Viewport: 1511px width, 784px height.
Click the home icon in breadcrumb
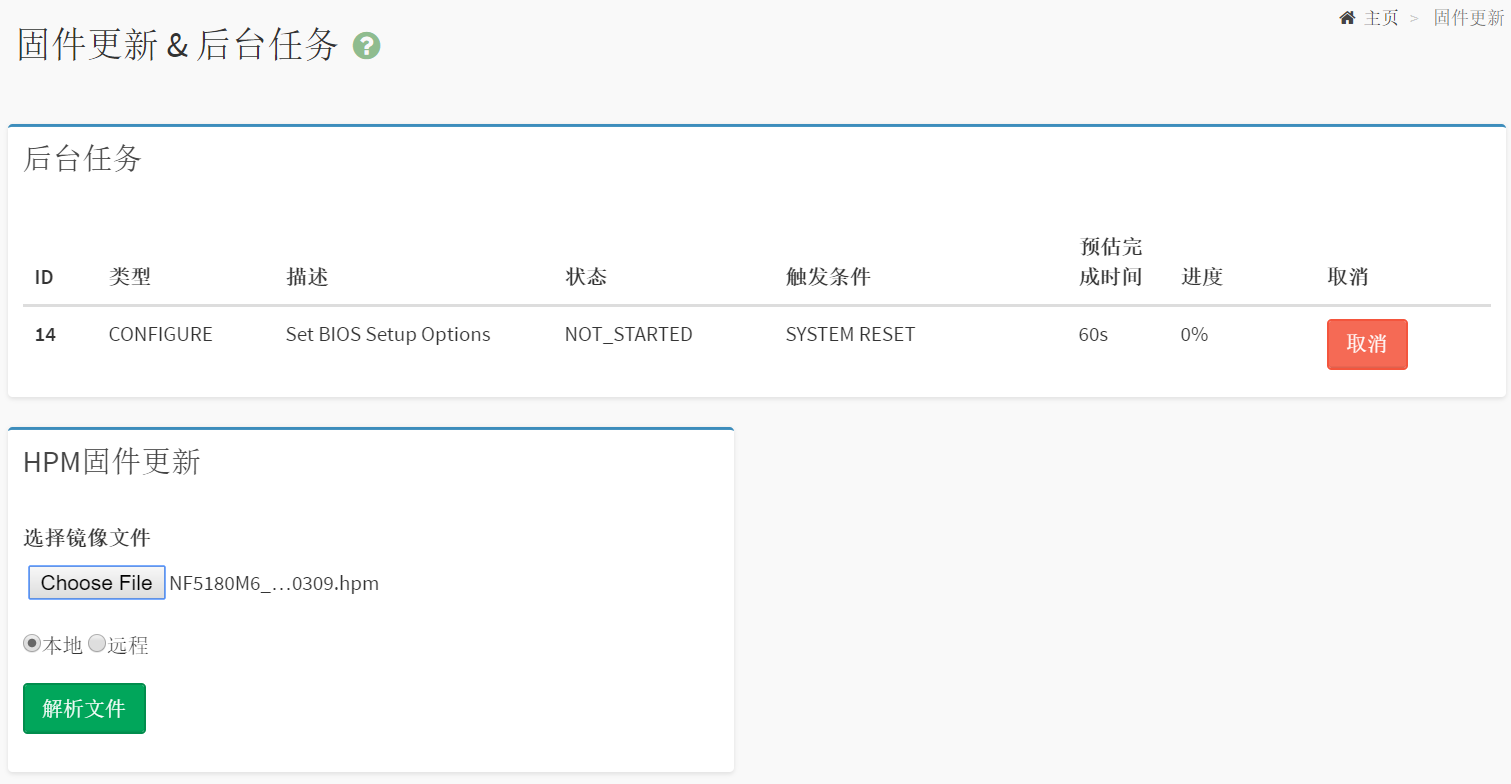coord(1347,18)
